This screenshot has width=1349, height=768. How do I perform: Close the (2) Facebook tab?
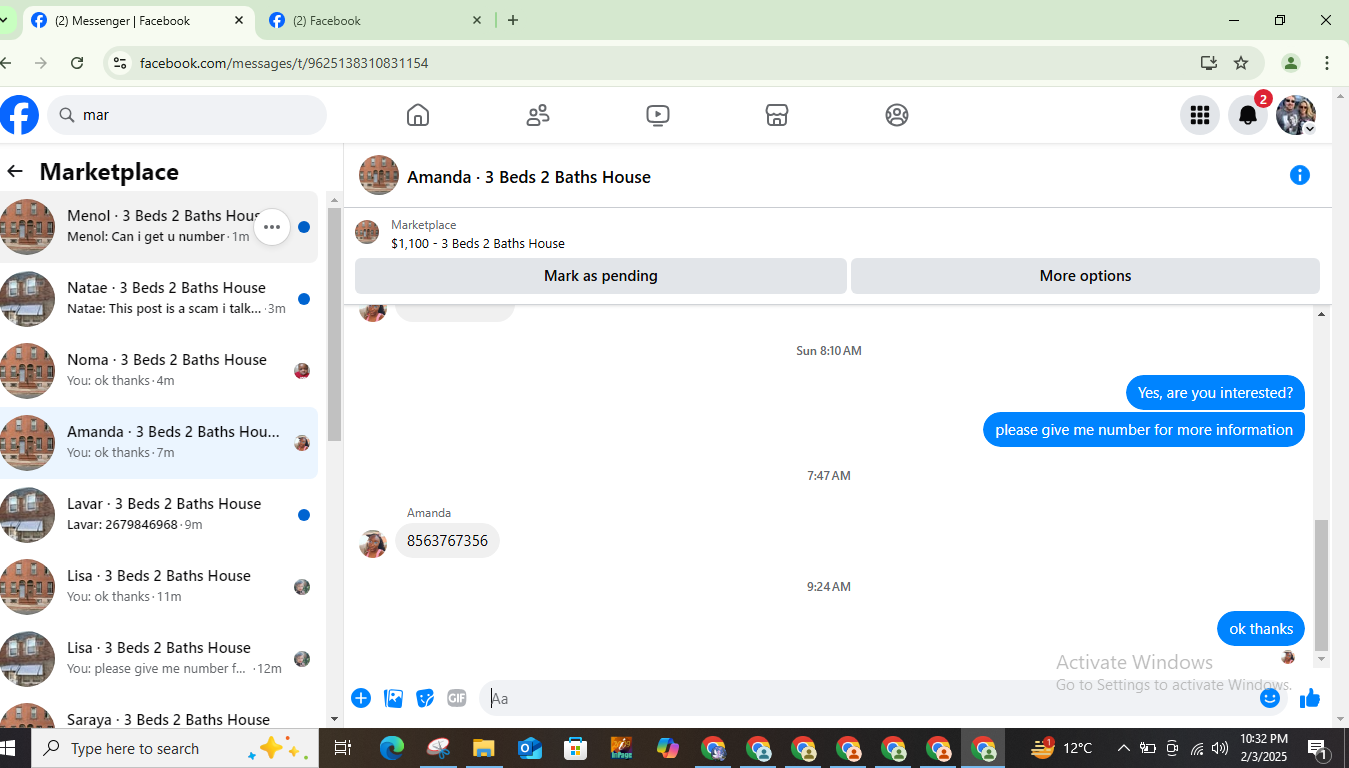(477, 20)
